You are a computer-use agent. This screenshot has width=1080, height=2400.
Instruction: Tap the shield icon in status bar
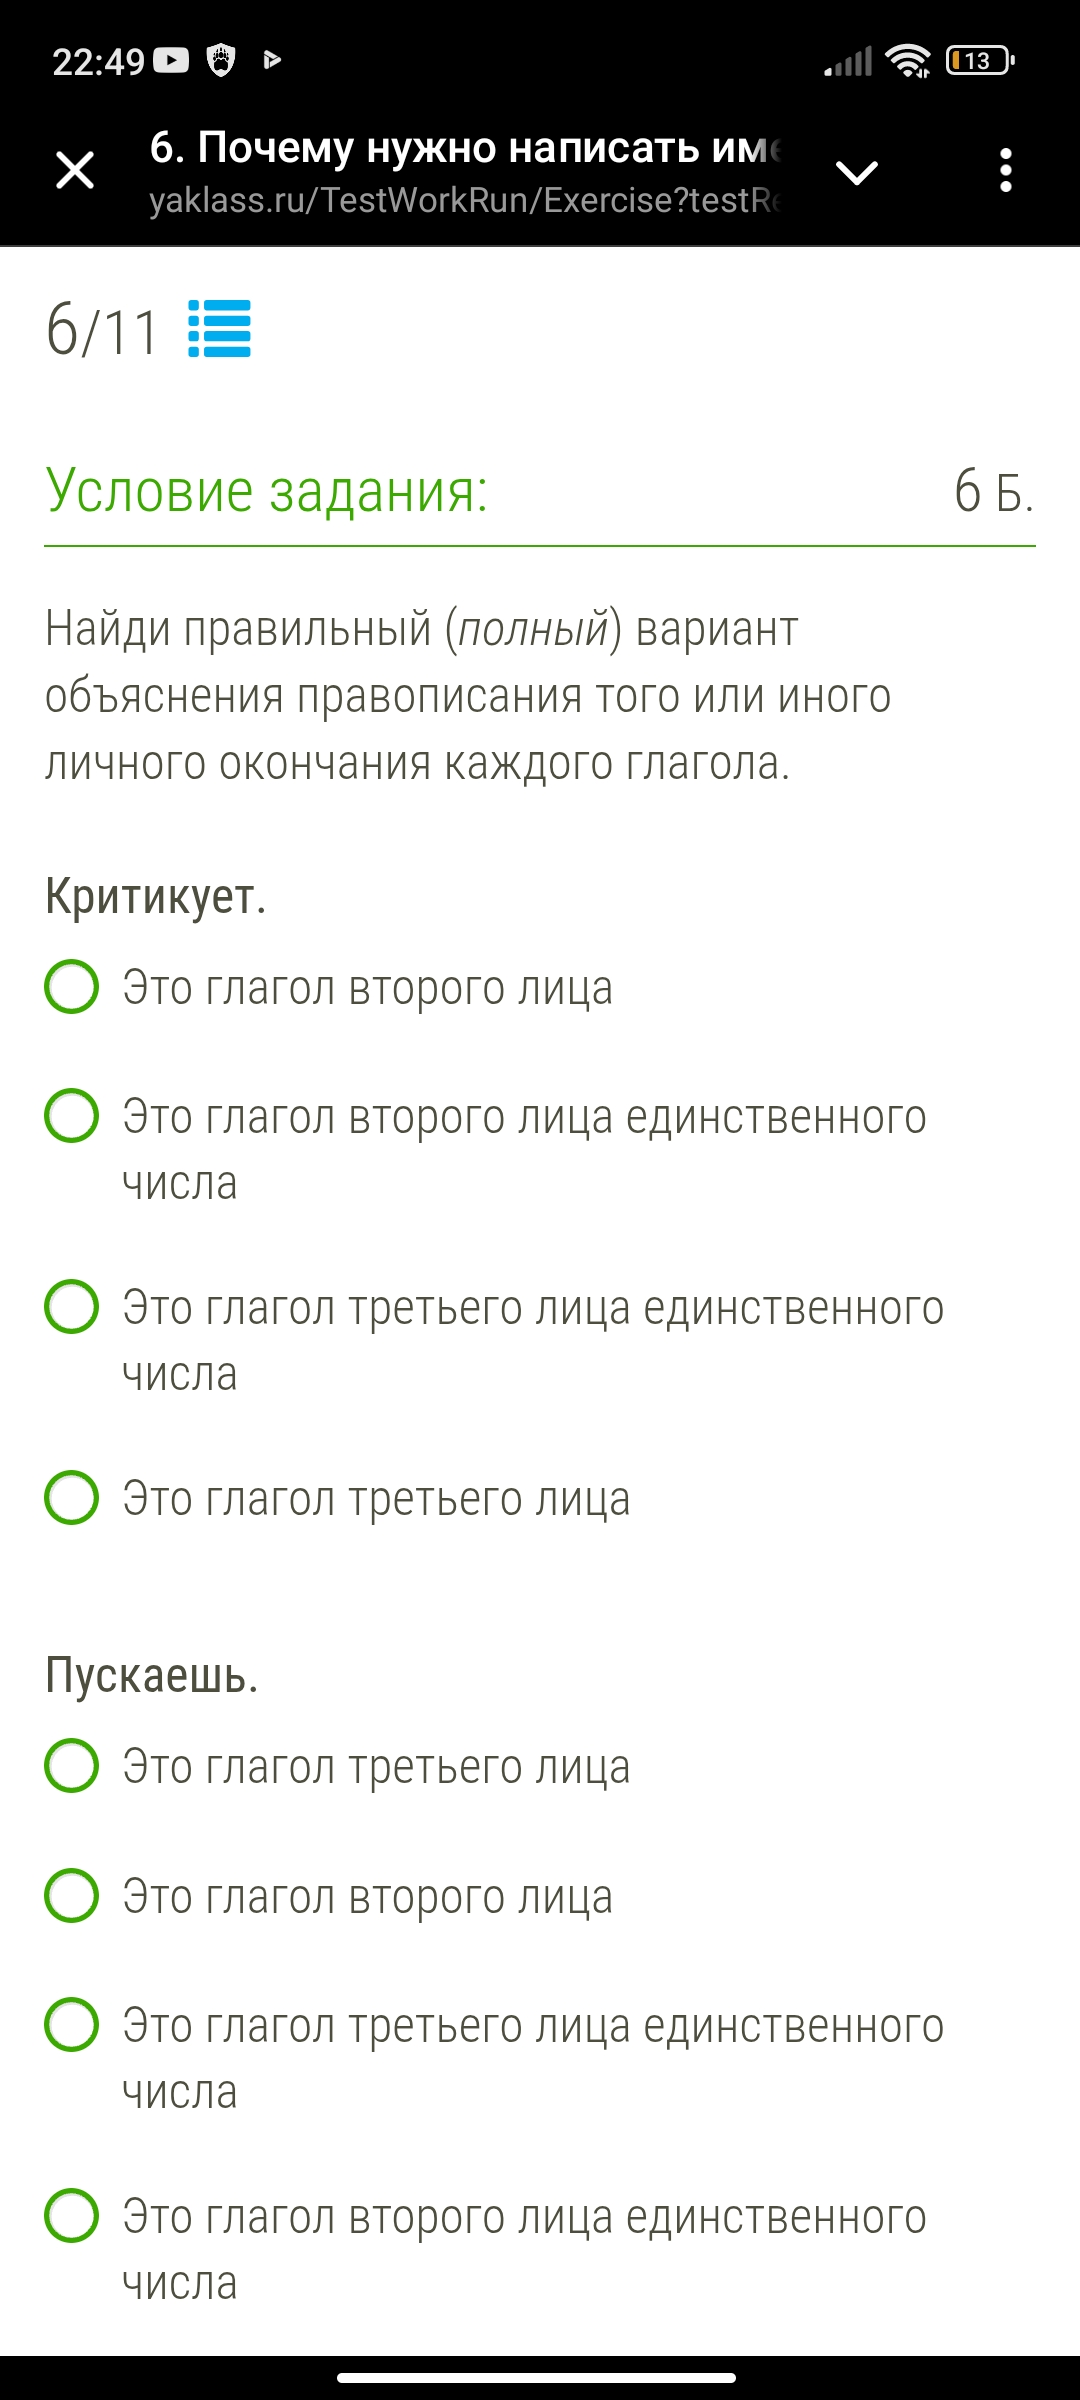coord(221,61)
